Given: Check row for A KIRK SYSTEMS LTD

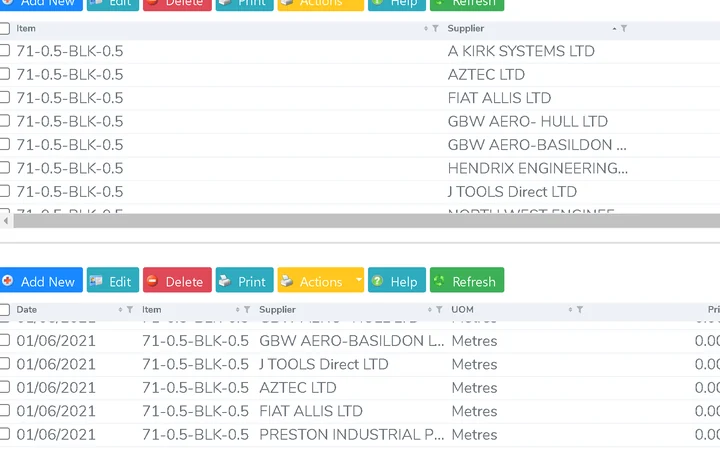Looking at the screenshot, I should 5,51.
